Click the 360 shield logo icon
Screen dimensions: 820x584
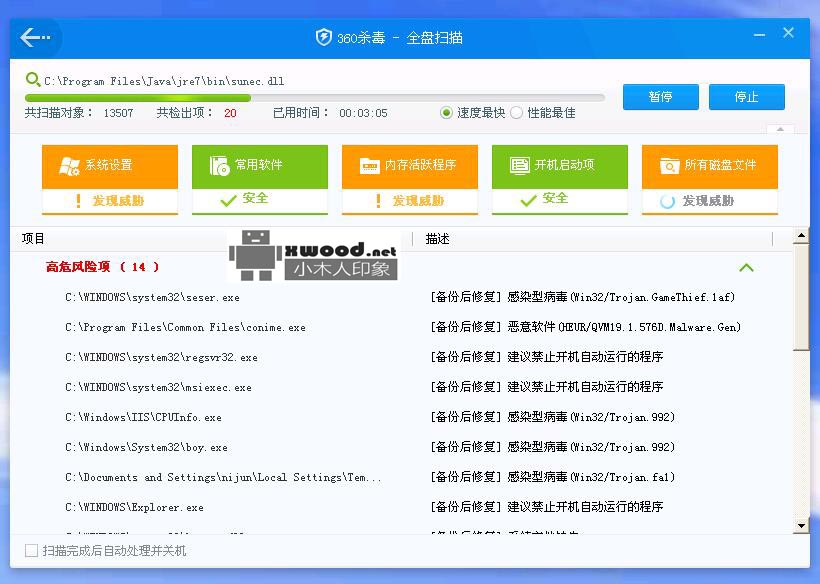click(324, 37)
